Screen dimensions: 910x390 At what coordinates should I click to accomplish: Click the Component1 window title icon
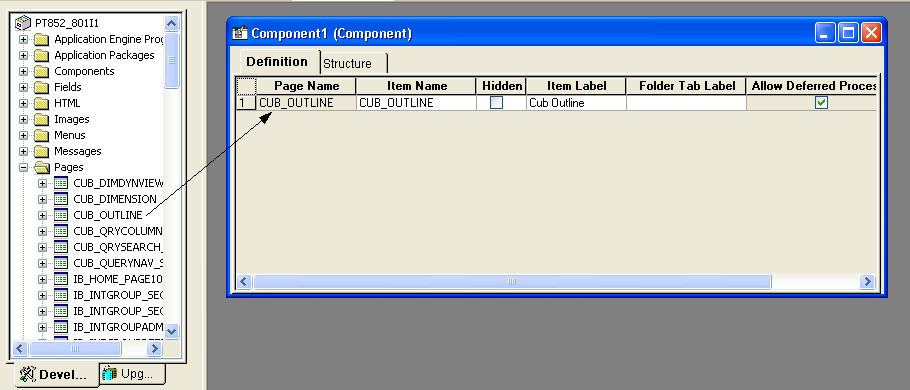(240, 33)
